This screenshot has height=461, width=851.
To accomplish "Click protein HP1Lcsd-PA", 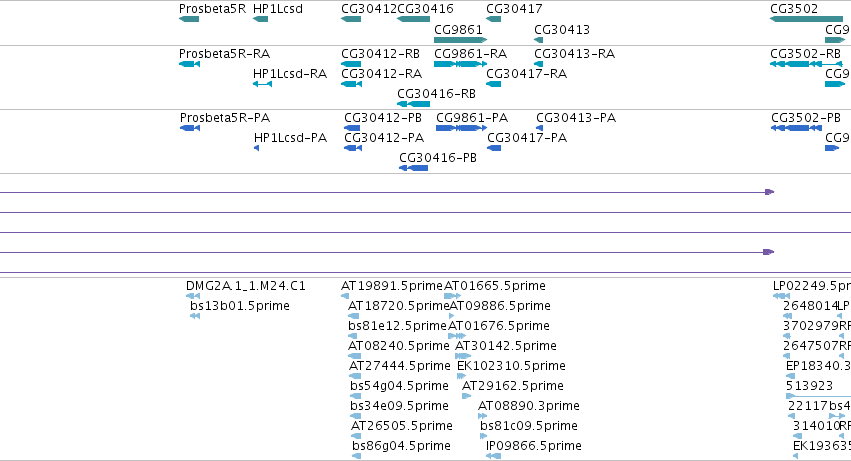I will [x=290, y=138].
